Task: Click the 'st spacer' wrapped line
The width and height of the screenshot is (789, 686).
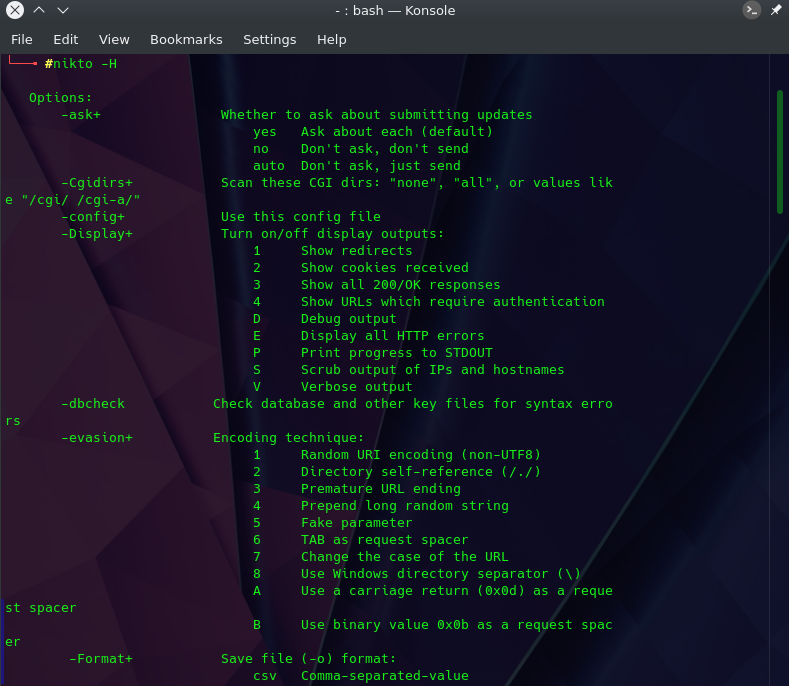Action: [41, 608]
